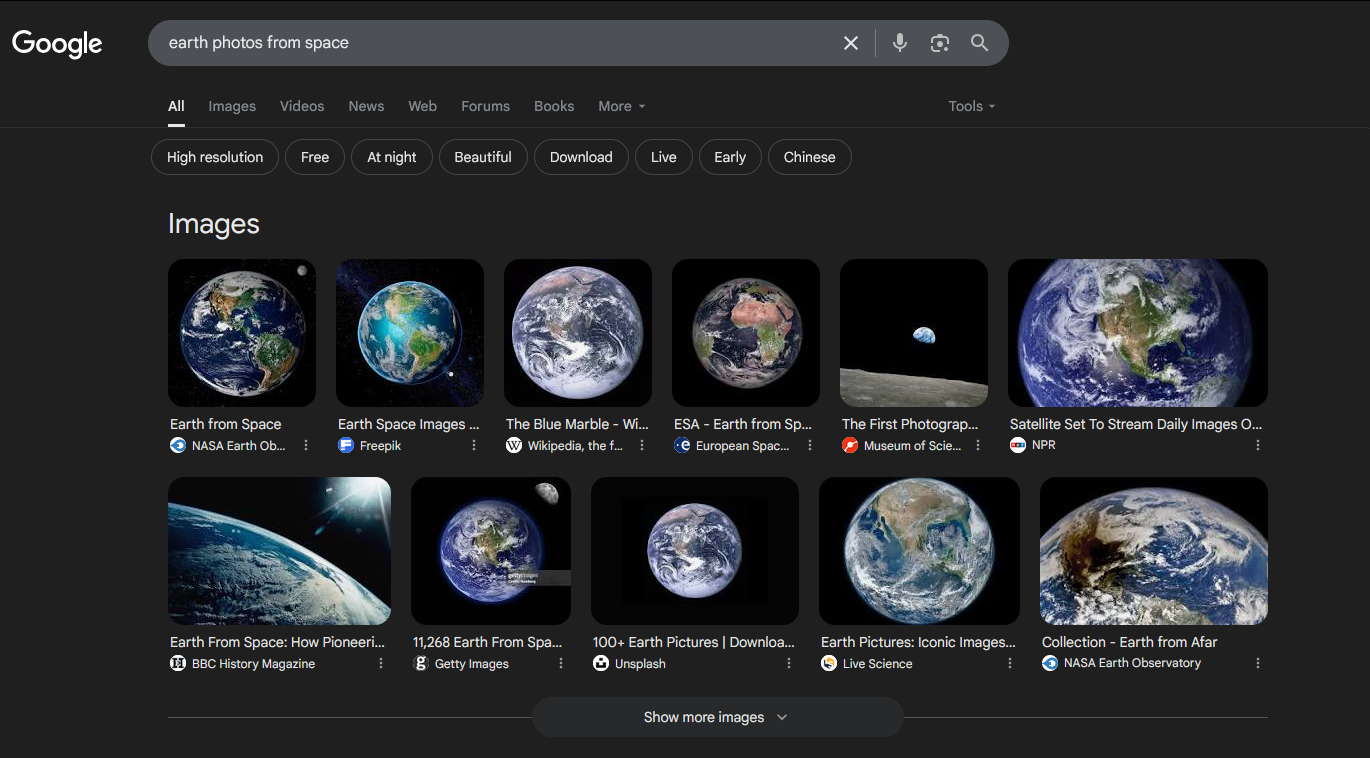Open the Tools dropdown
The width and height of the screenshot is (1370, 758).
coord(972,106)
